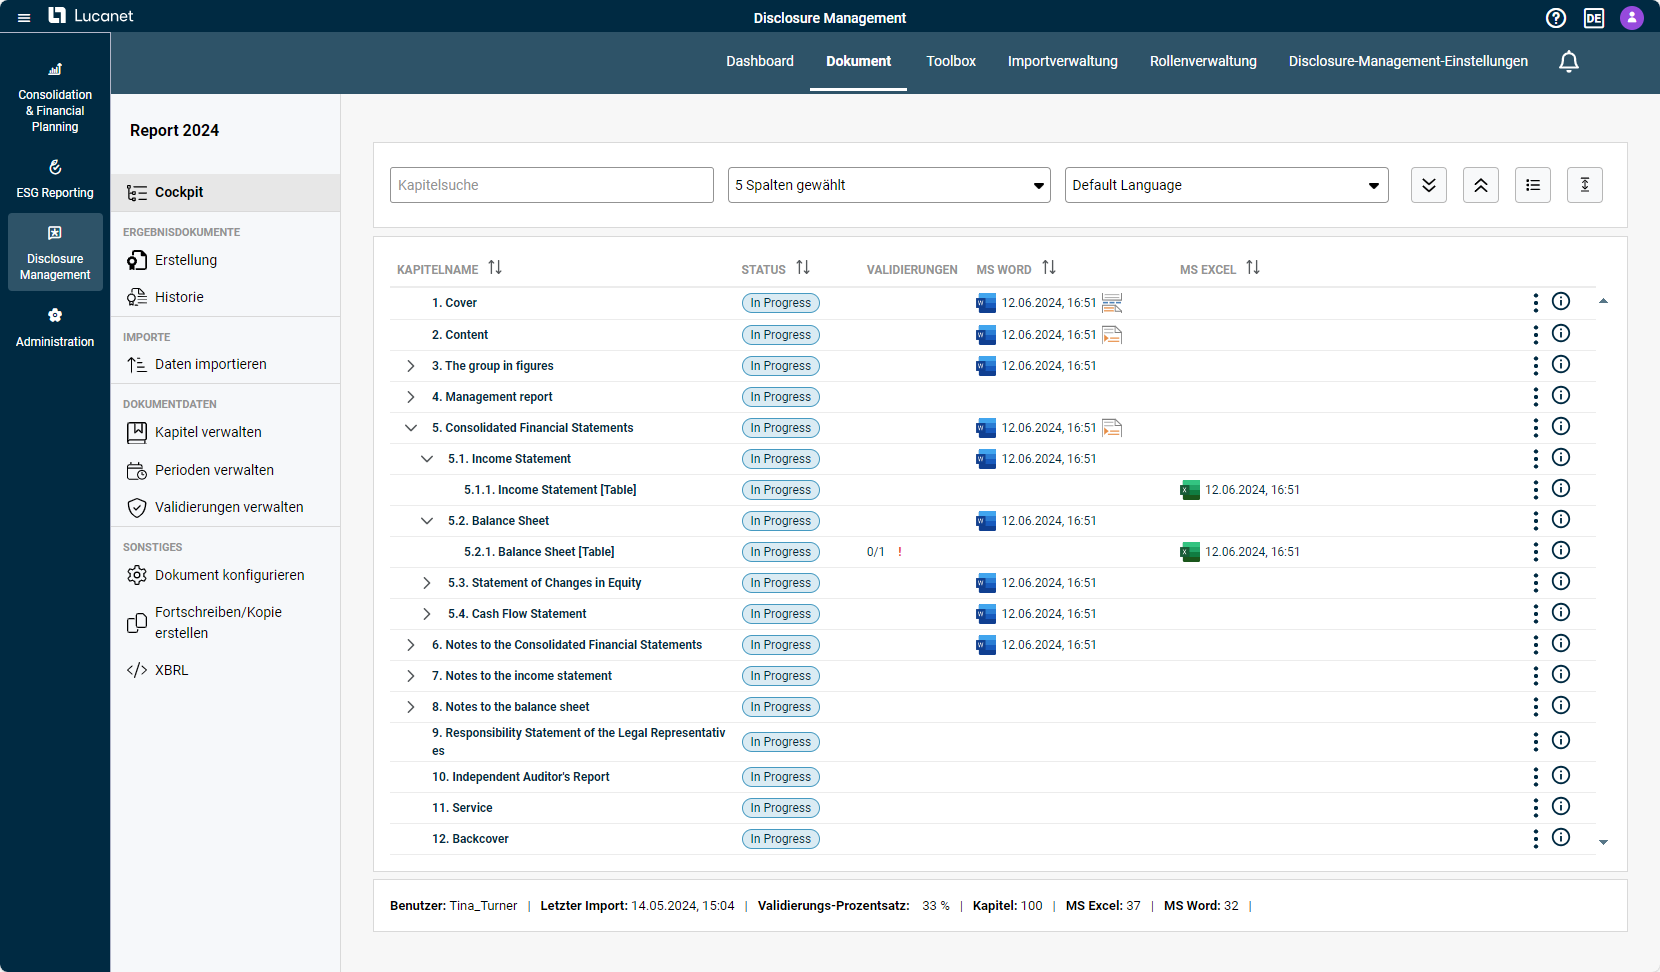
Task: Show info for 11. Service row
Action: [x=1561, y=806]
